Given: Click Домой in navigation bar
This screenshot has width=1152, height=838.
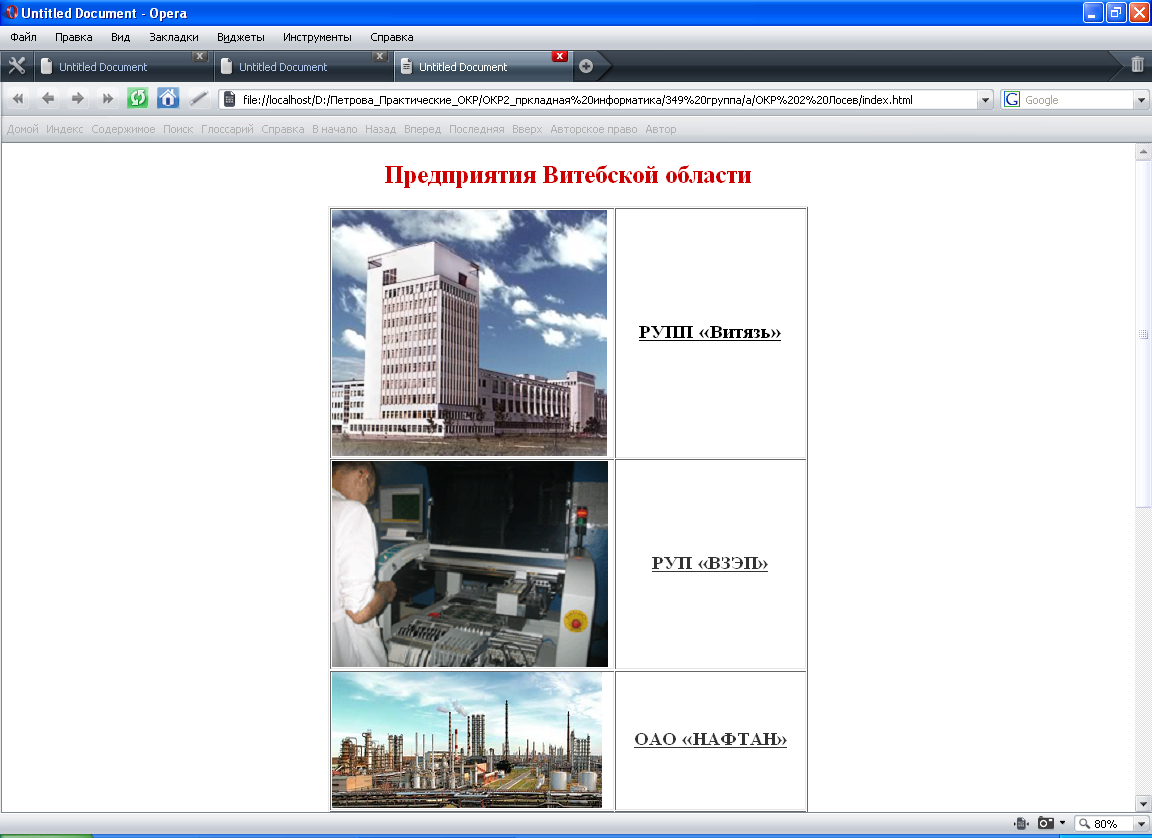Looking at the screenshot, I should point(23,129).
